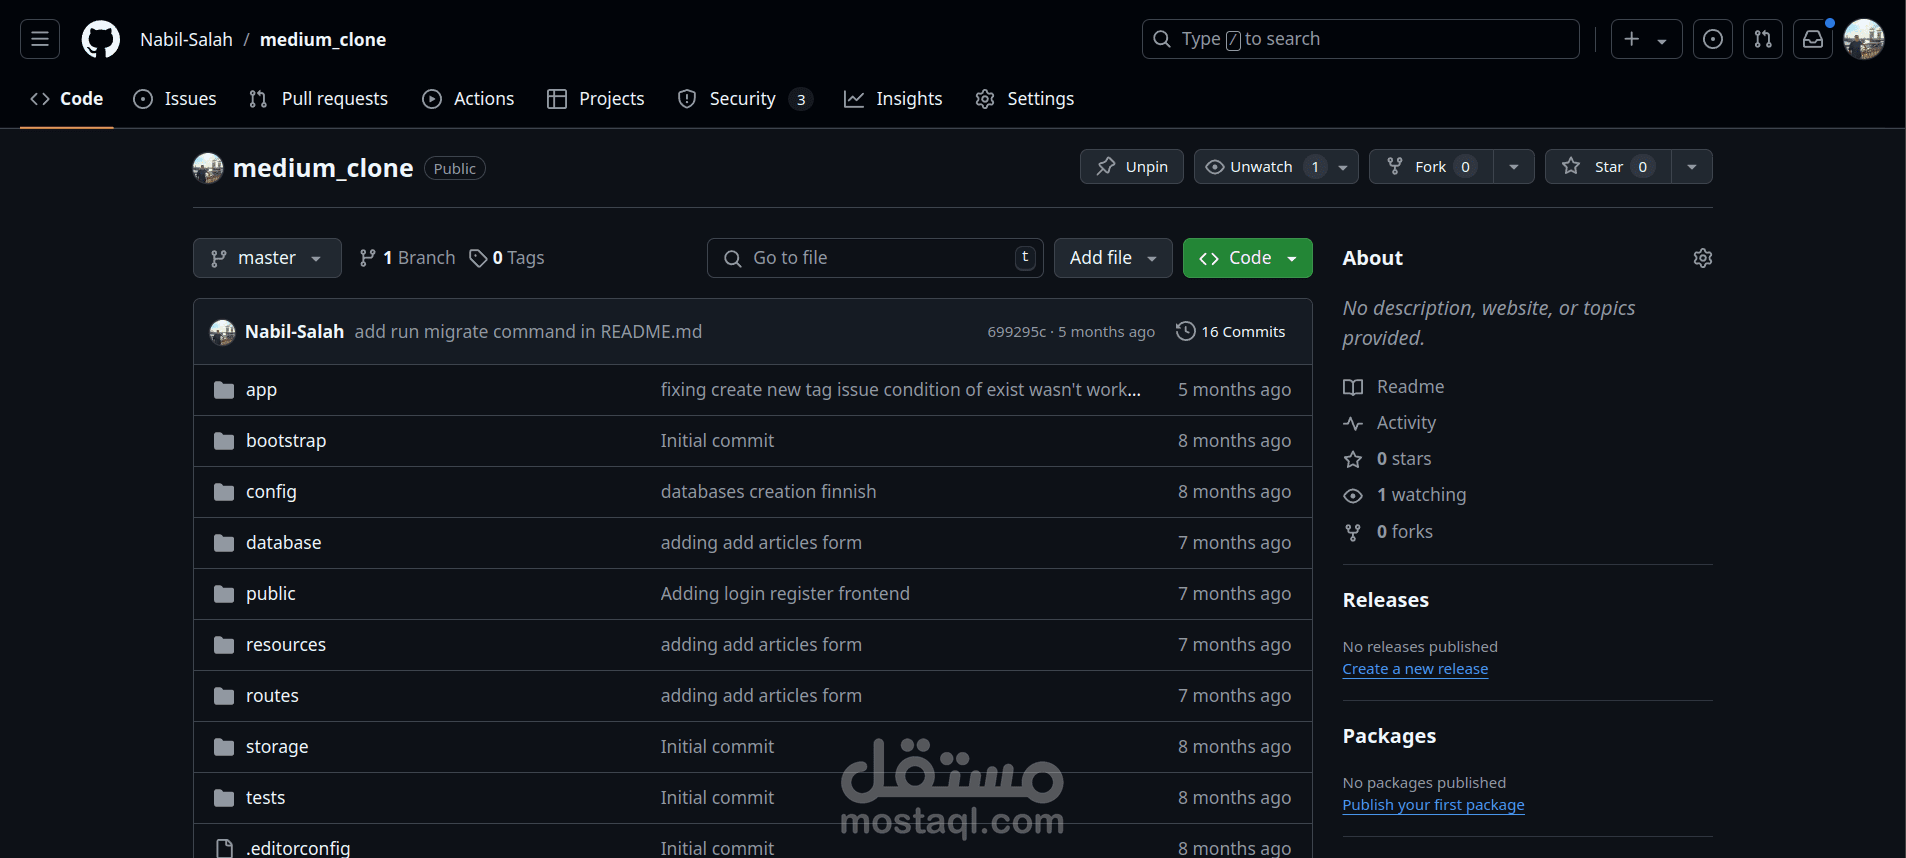The width and height of the screenshot is (1906, 858).
Task: Open user profile avatar menu
Action: (x=1864, y=39)
